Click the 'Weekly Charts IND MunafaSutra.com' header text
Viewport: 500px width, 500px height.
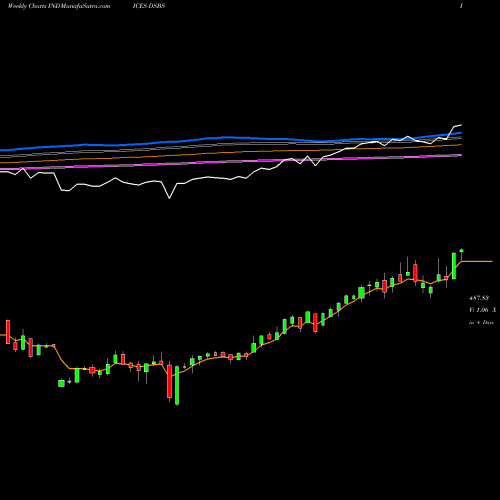coord(59,6)
